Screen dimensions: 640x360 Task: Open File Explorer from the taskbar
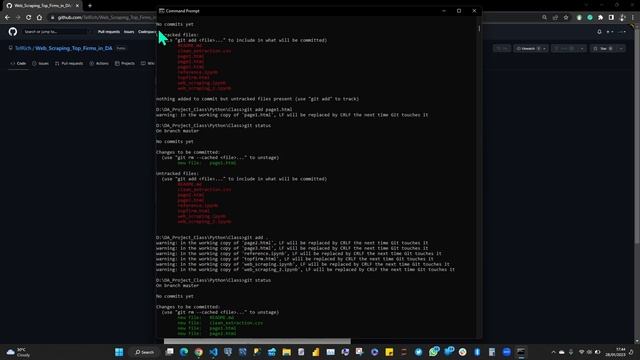coord(287,352)
